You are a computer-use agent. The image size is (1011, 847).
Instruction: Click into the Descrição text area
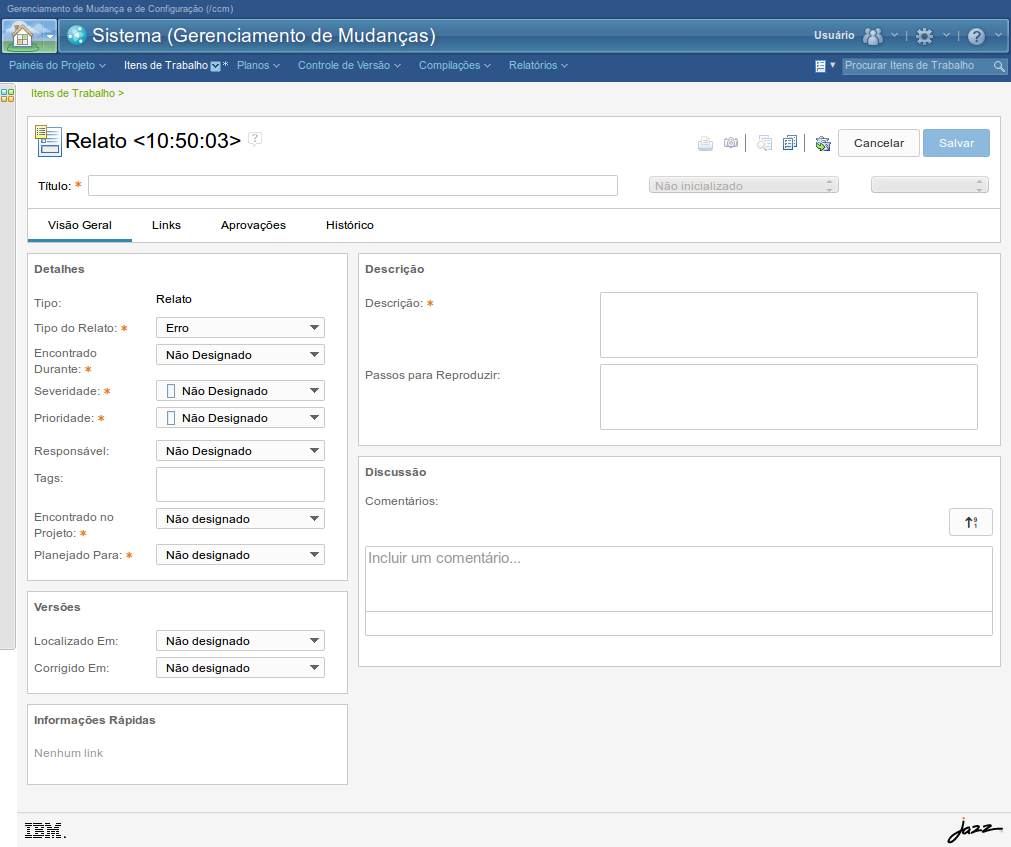pos(789,325)
